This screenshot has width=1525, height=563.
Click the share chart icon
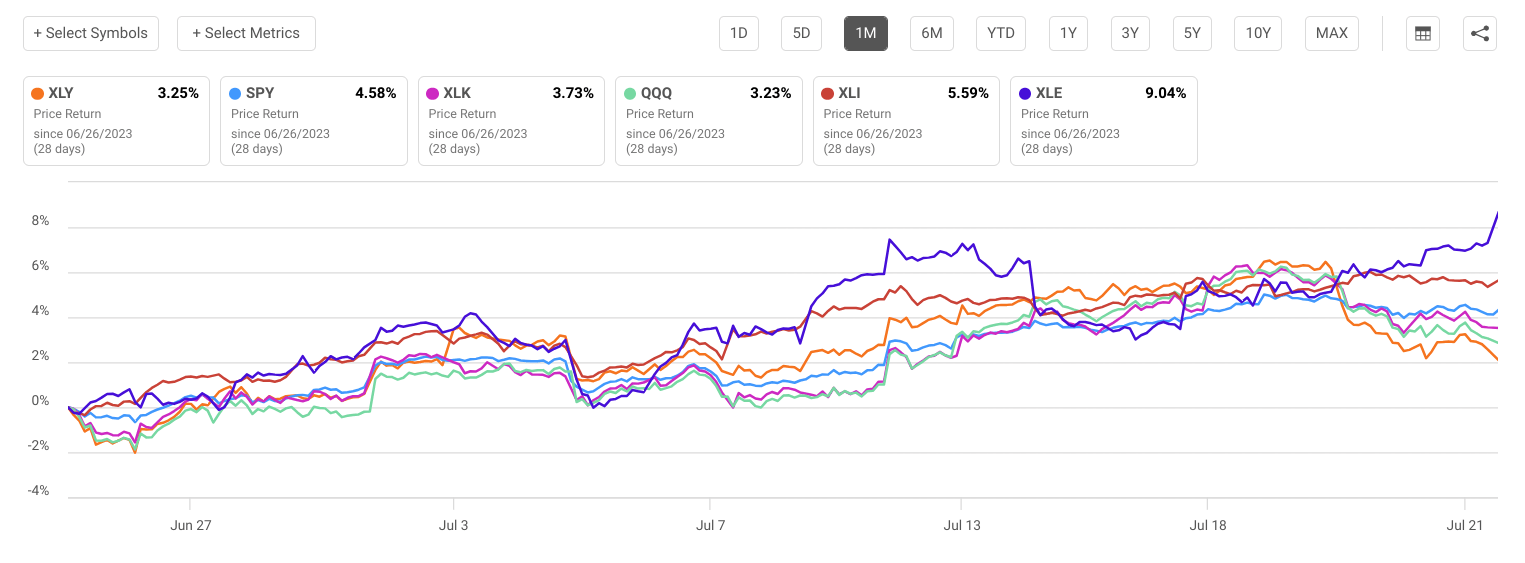pyautogui.click(x=1480, y=33)
